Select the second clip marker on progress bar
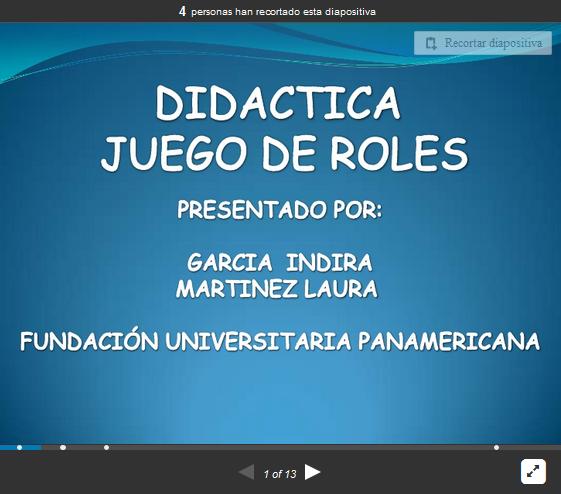Screen dimensions: 561x494 [x=63, y=447]
